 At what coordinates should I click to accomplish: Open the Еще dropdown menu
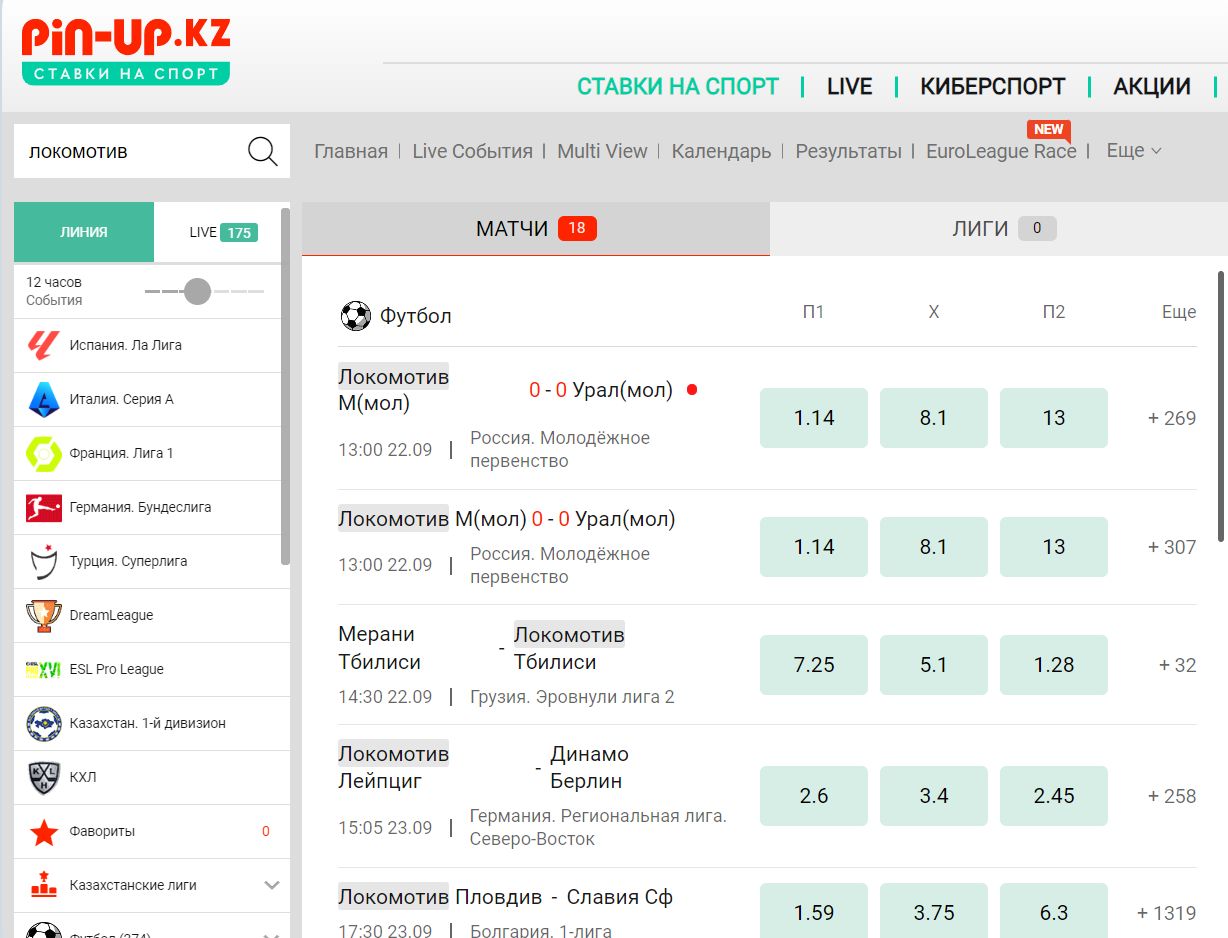tap(1134, 151)
